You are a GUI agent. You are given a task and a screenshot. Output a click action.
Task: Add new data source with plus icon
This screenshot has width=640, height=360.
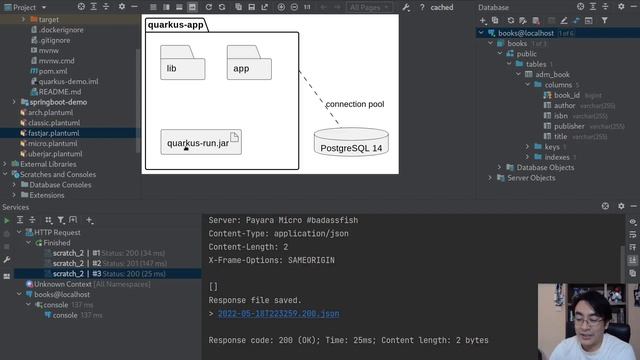click(483, 20)
